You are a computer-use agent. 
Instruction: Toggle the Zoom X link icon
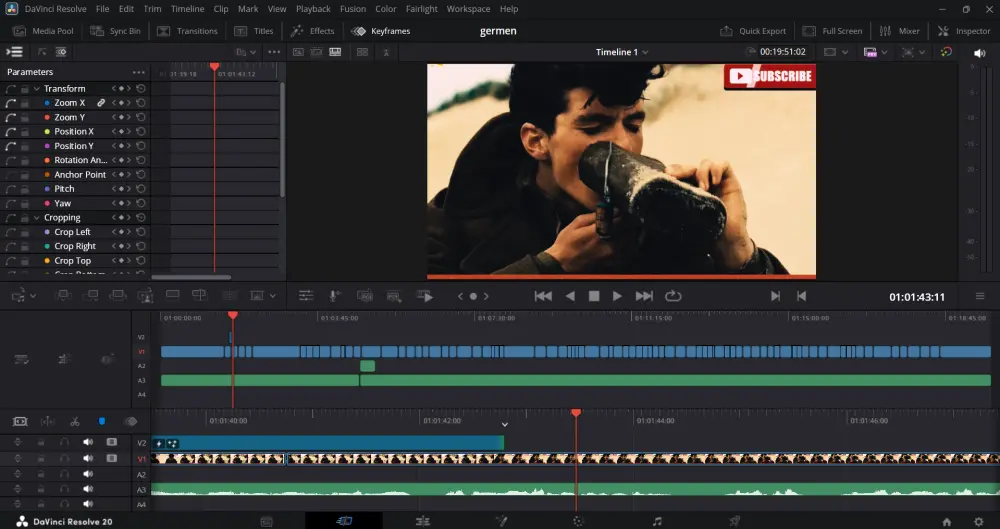click(101, 103)
